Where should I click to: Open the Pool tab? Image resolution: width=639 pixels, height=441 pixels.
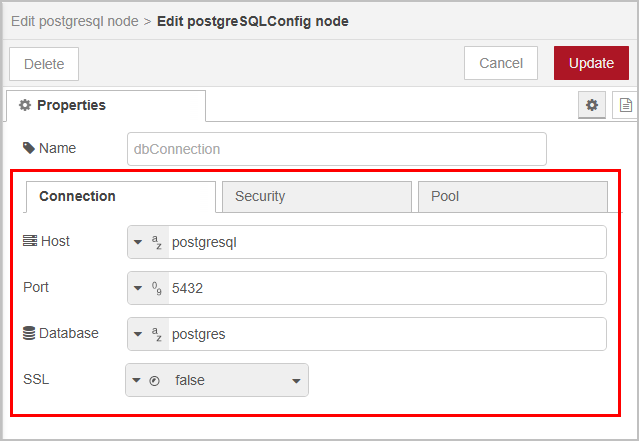pyautogui.click(x=512, y=196)
